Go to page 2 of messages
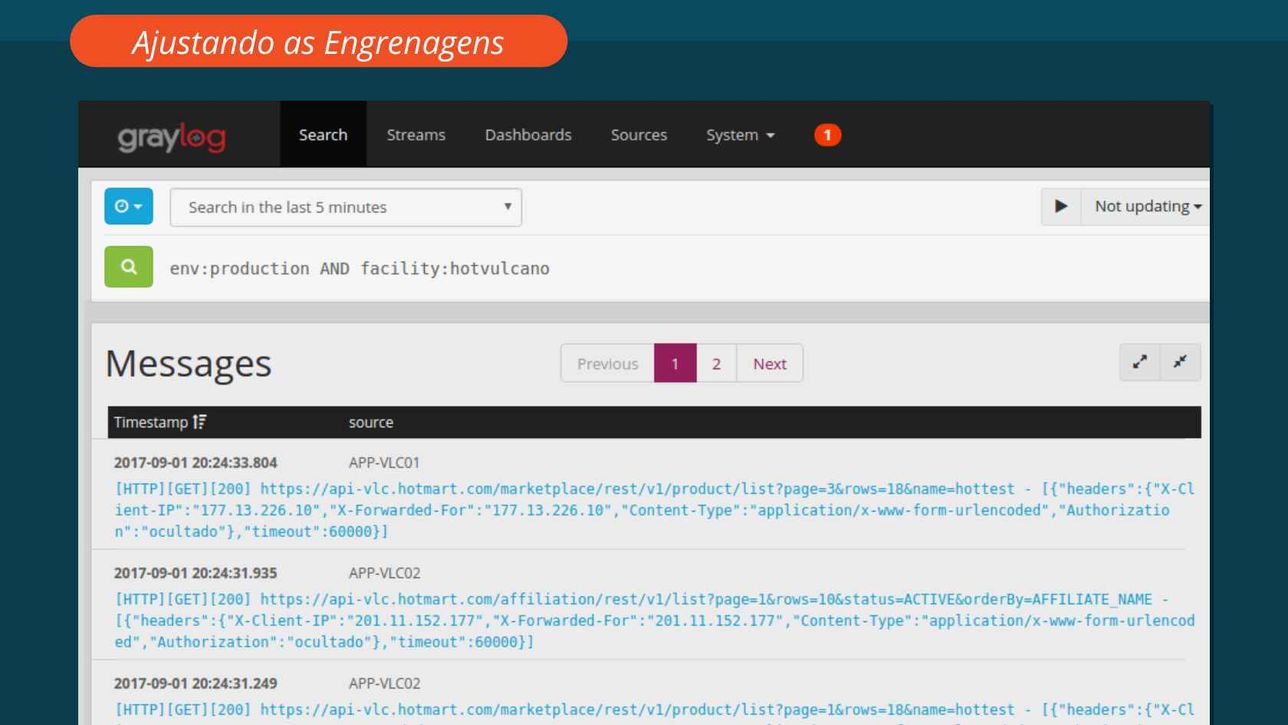 point(716,364)
